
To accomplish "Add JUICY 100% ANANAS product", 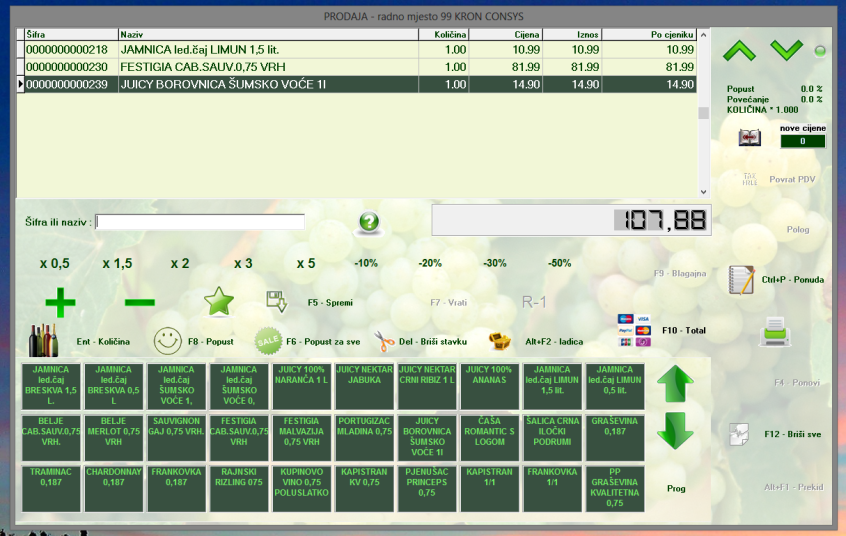I will 489,386.
